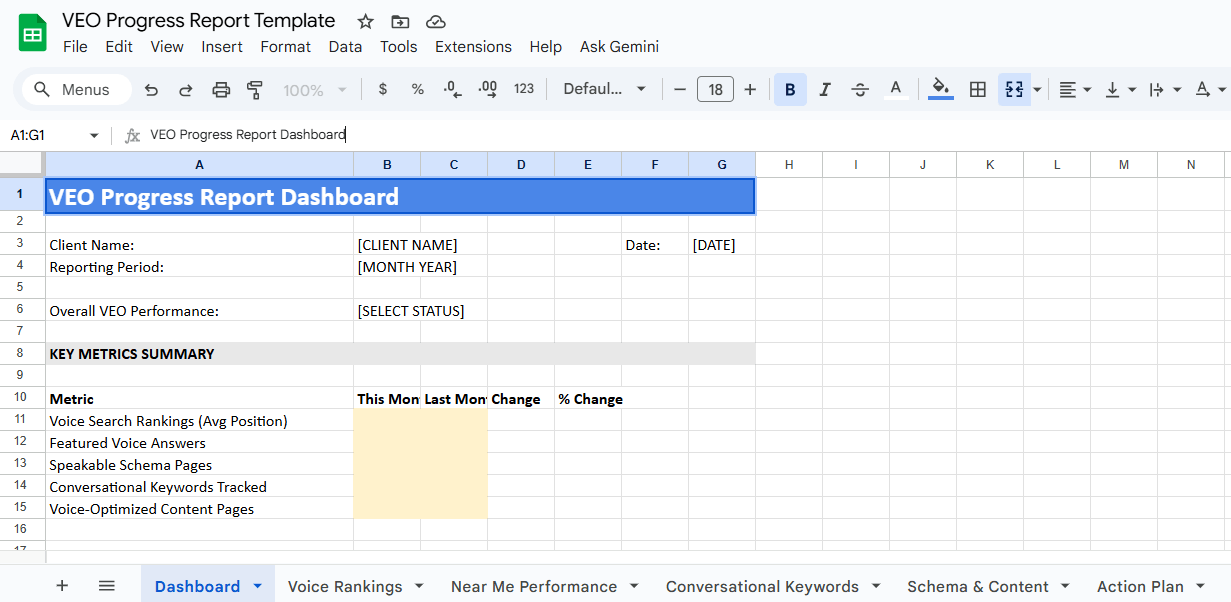The height and width of the screenshot is (602, 1231).
Task: Open the horizontal align dropdown
Action: [x=1074, y=90]
